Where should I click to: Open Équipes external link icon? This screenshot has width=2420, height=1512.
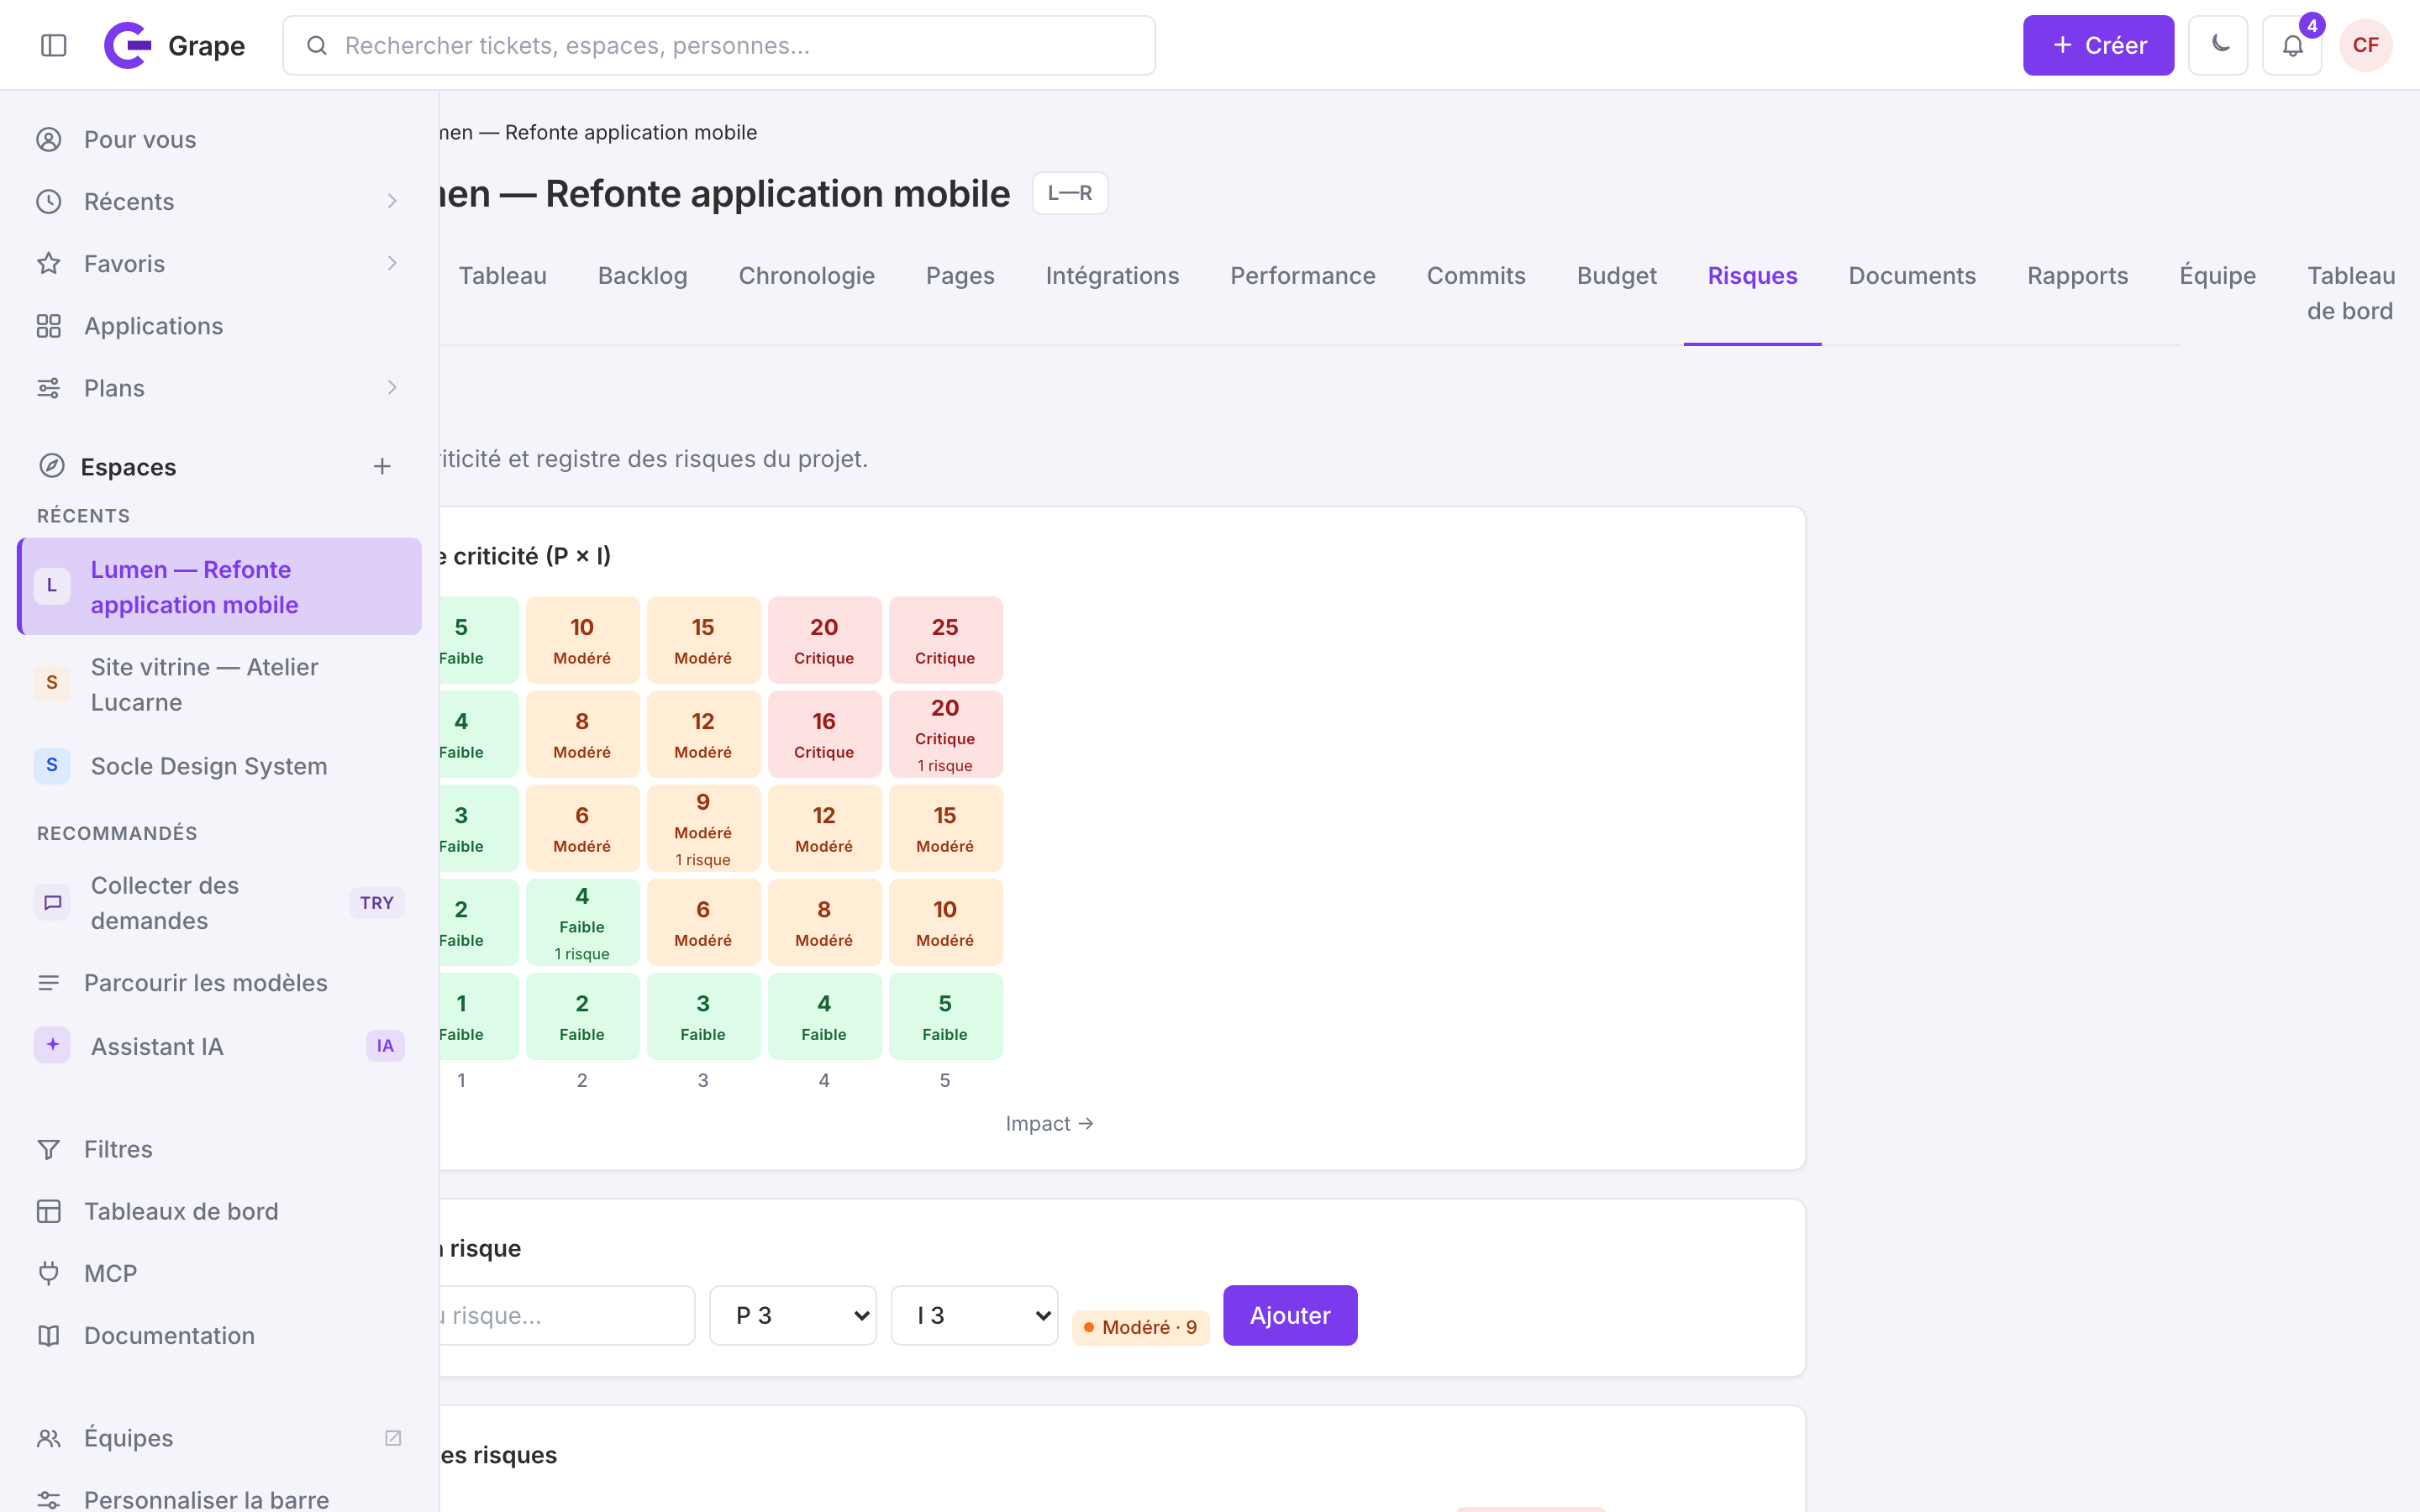coord(393,1438)
